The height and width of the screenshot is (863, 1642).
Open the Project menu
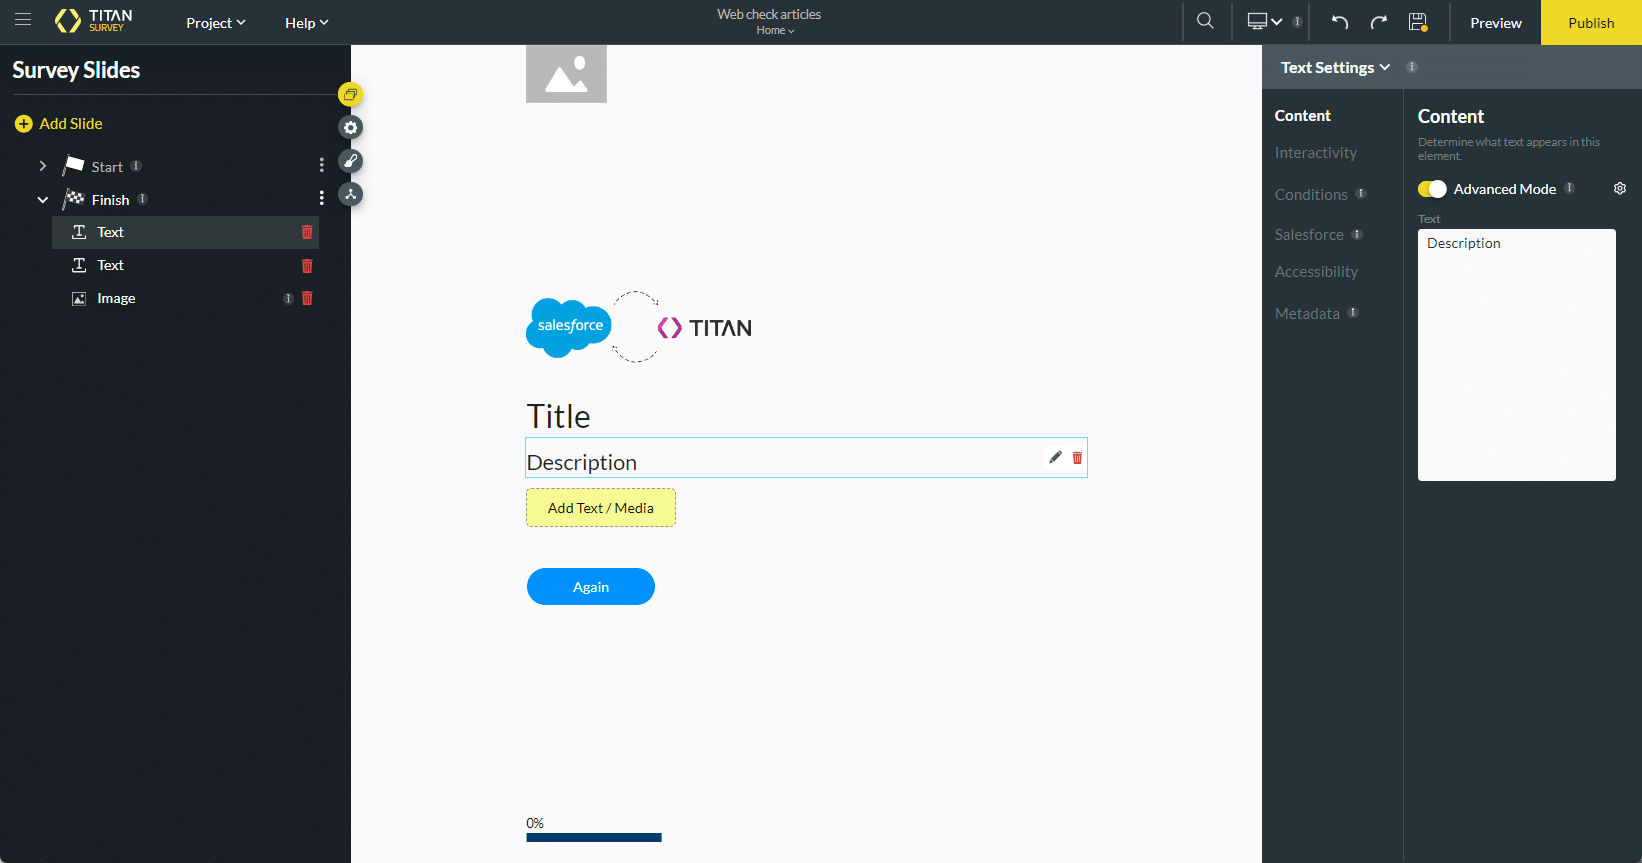point(215,23)
